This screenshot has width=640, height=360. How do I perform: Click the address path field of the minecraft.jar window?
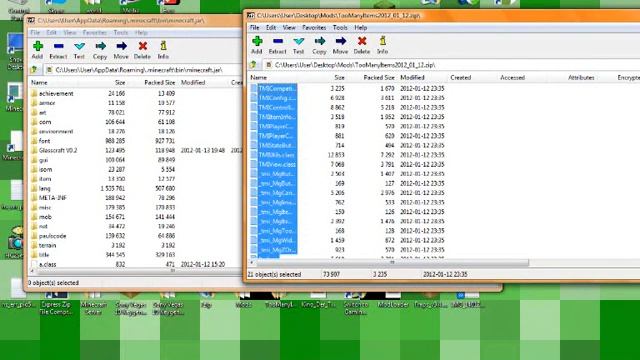pos(143,70)
